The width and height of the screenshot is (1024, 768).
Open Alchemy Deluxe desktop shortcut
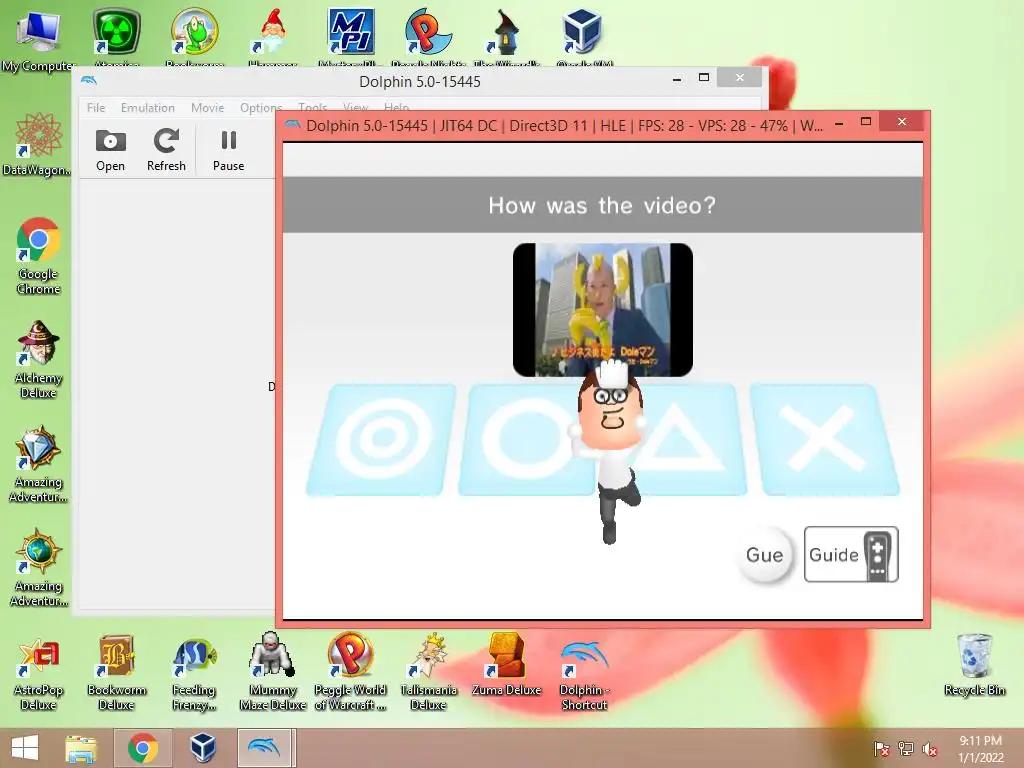pos(38,360)
